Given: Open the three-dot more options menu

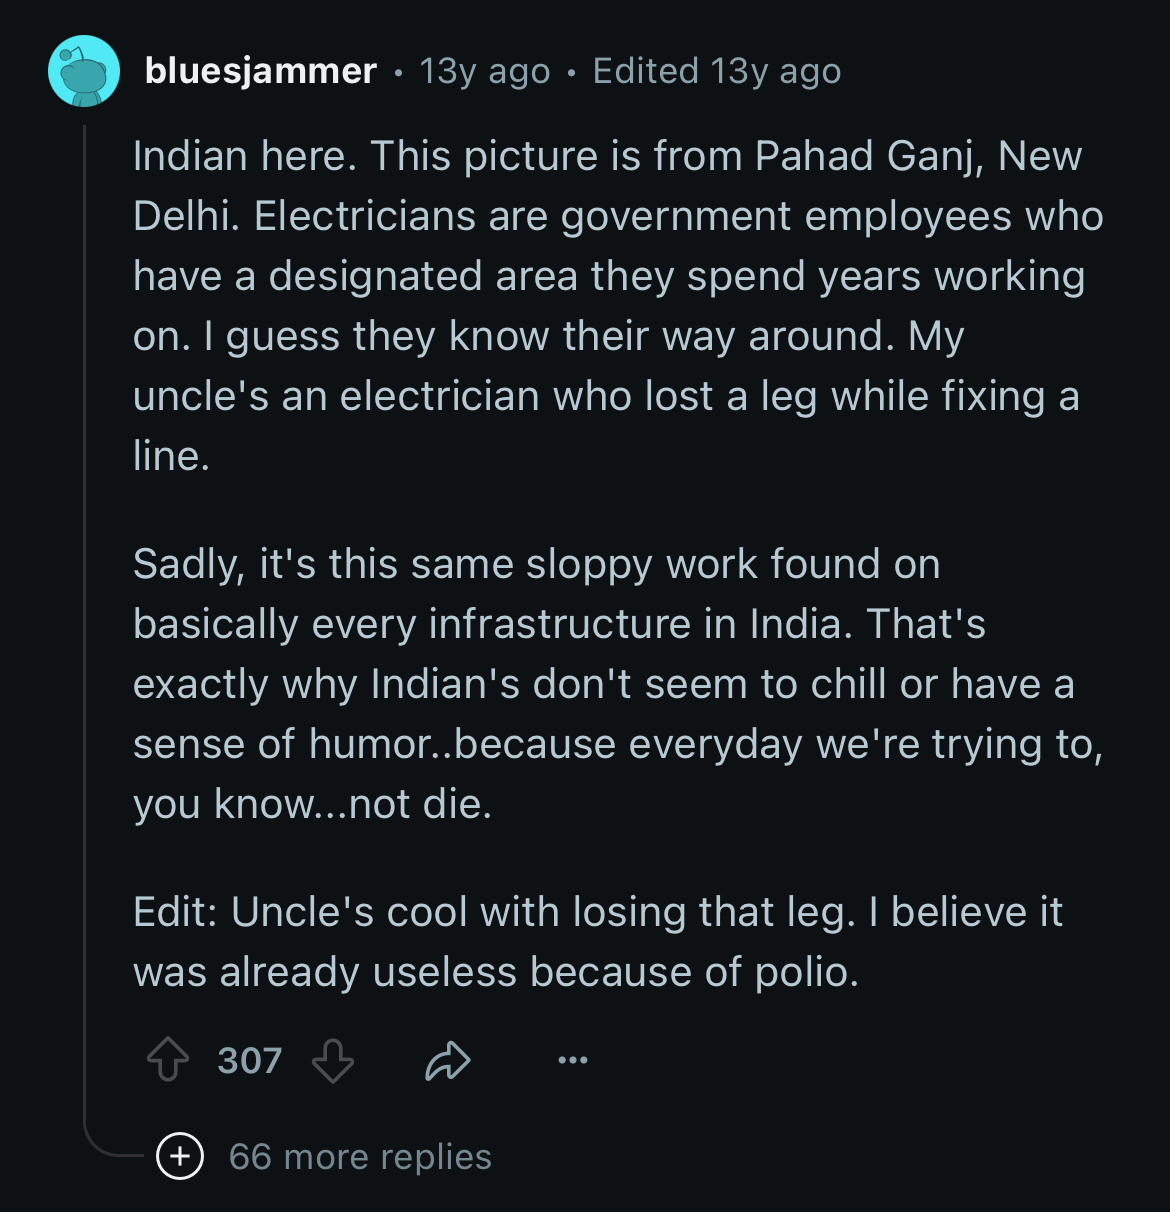Looking at the screenshot, I should pyautogui.click(x=572, y=1060).
